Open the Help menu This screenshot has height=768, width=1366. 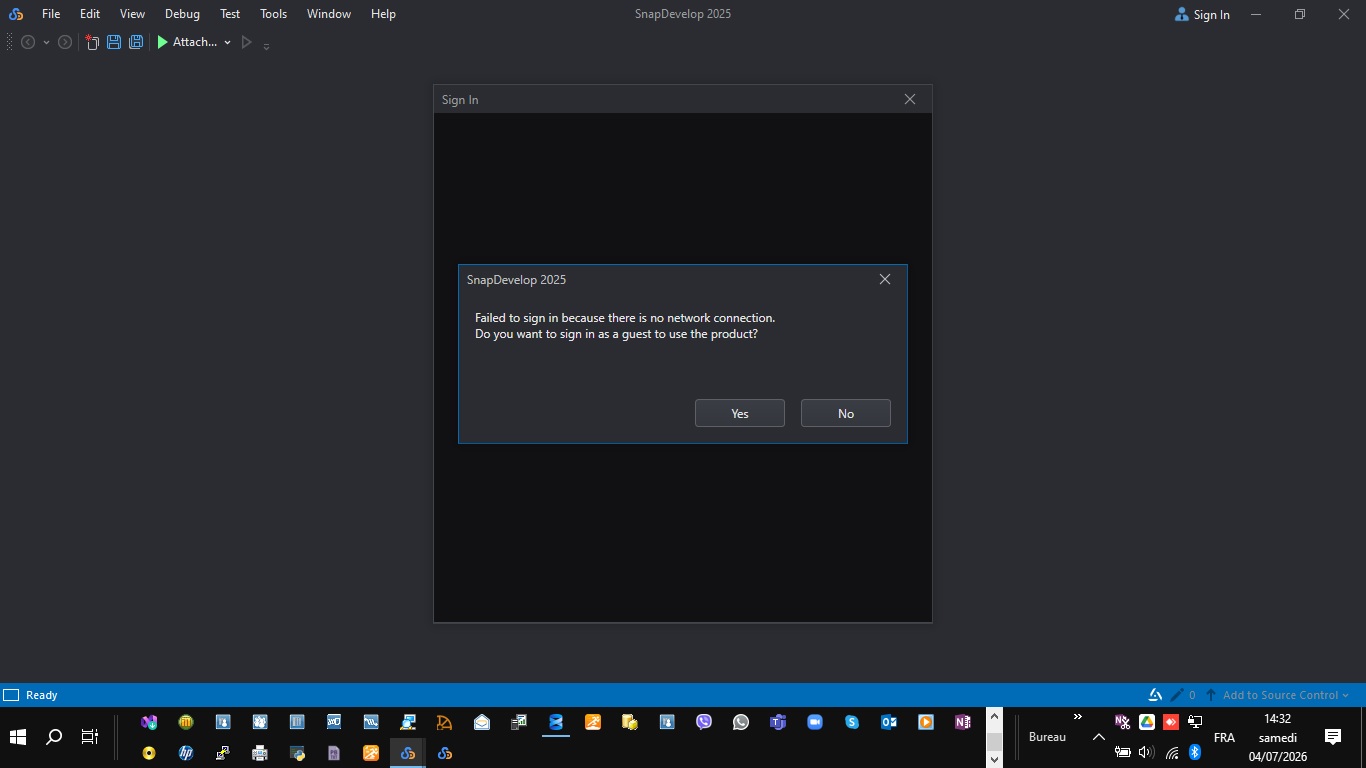pos(383,14)
